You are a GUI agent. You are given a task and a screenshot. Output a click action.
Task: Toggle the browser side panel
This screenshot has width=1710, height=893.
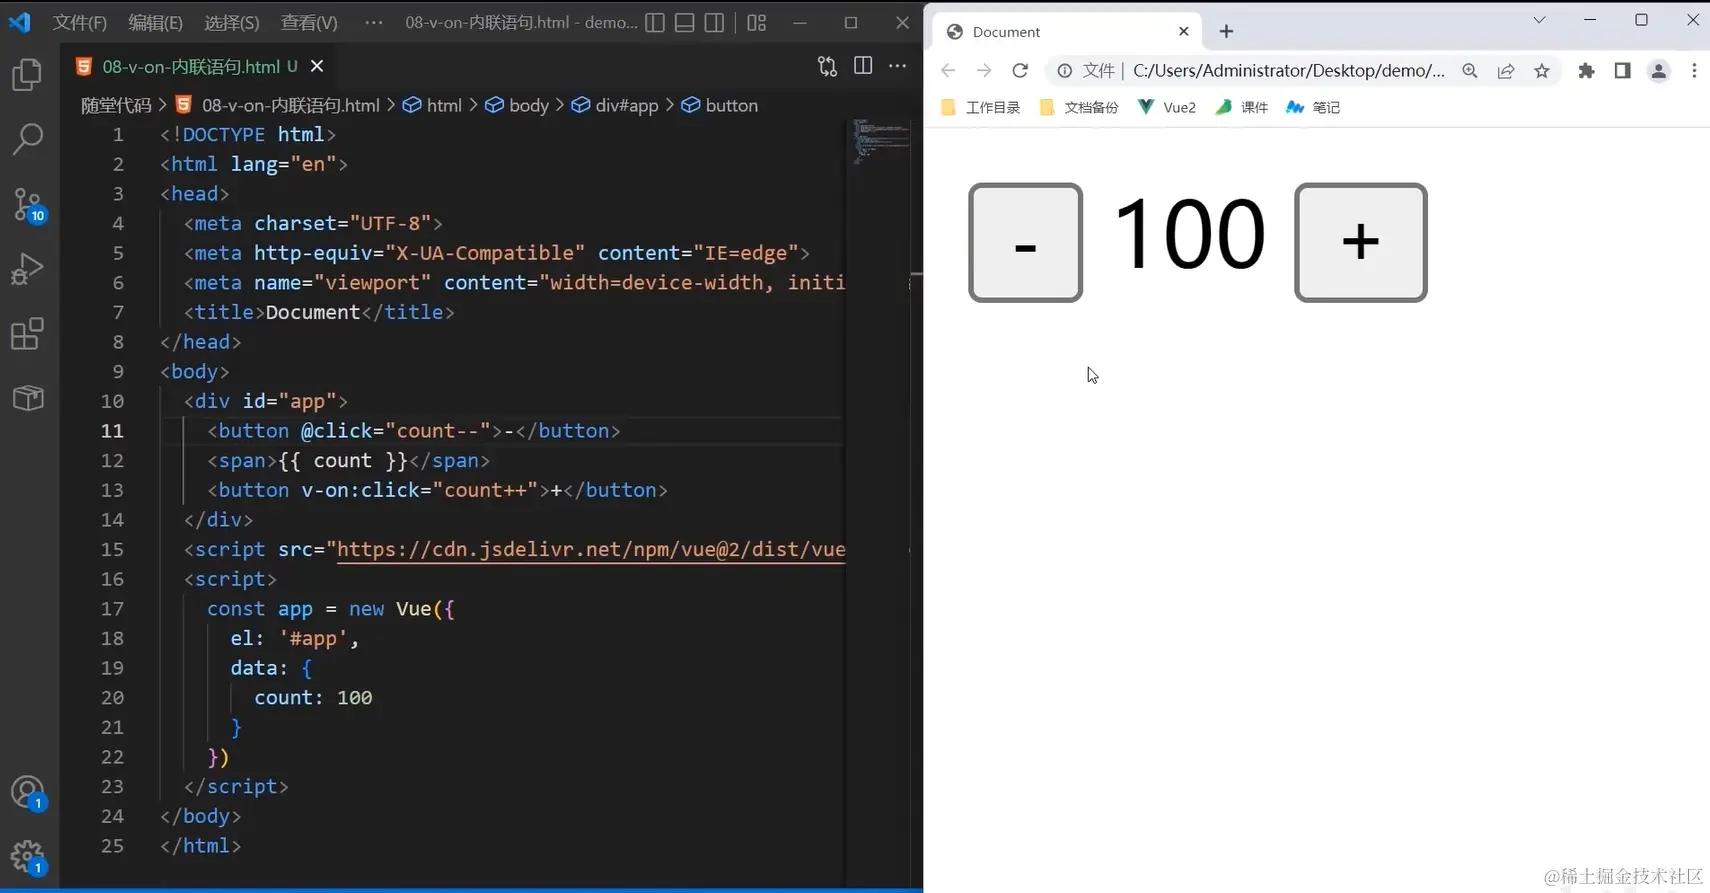tap(1623, 70)
